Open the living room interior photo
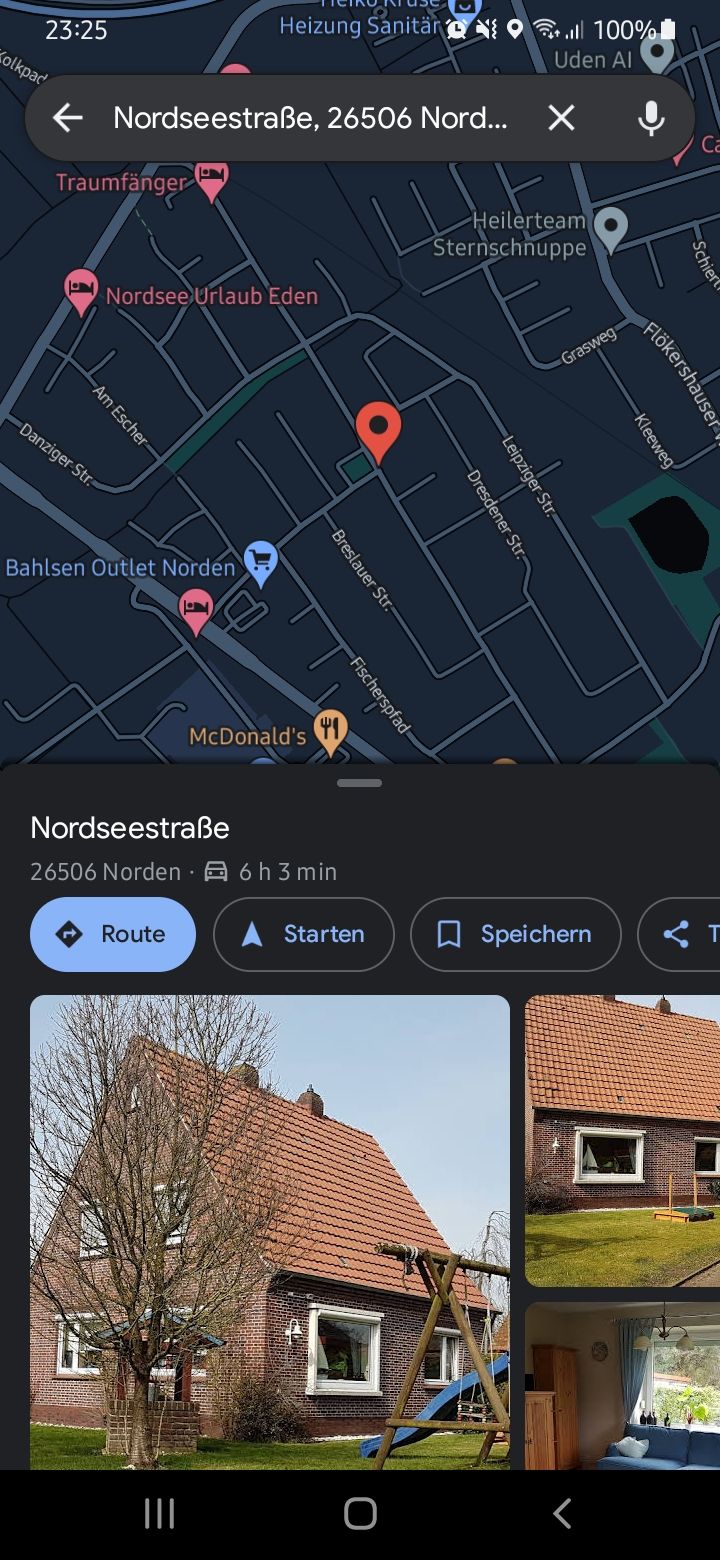This screenshot has width=720, height=1560. coord(622,1386)
